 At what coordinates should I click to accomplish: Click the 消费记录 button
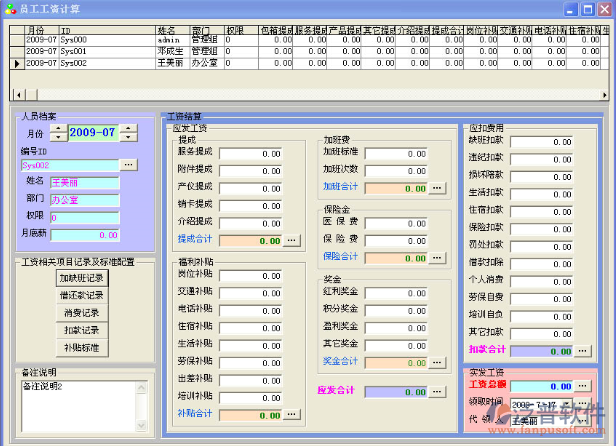coord(82,312)
